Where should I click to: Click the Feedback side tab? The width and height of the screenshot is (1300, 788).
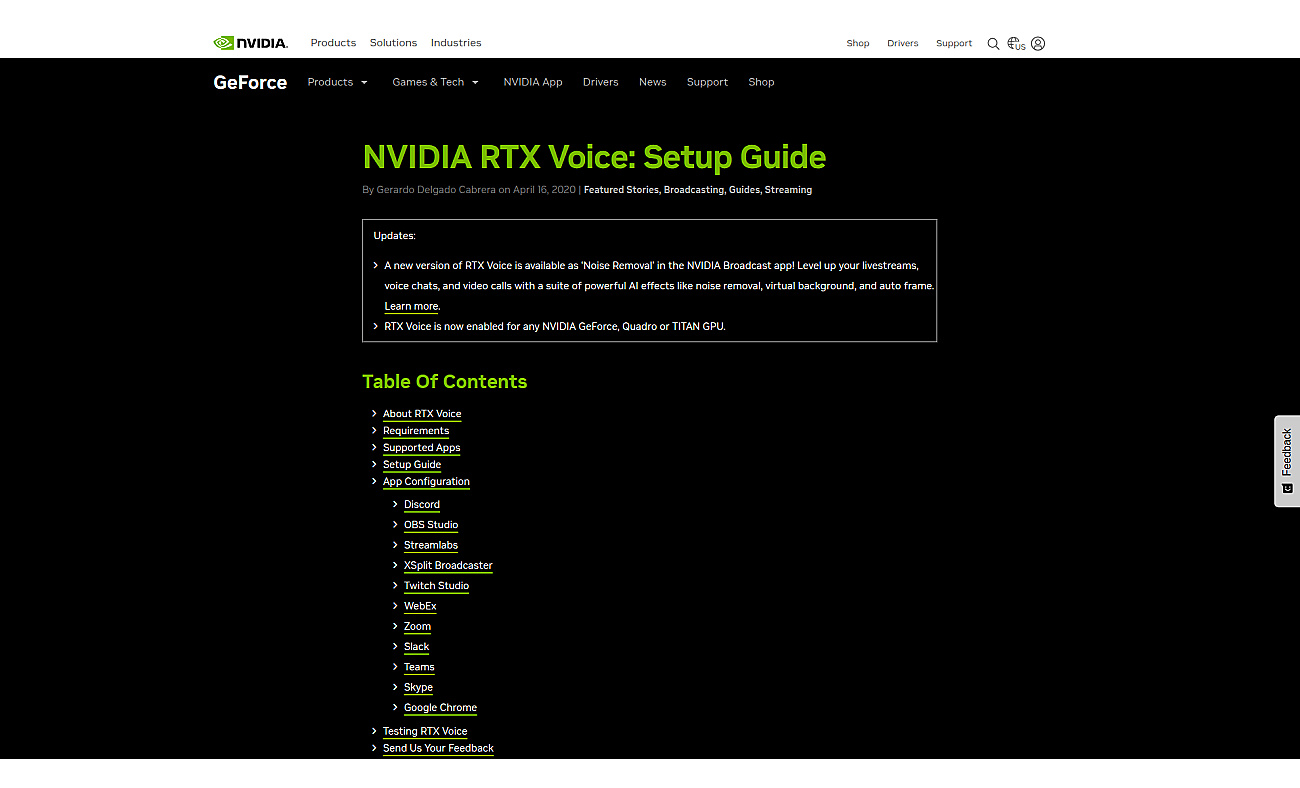(1287, 461)
